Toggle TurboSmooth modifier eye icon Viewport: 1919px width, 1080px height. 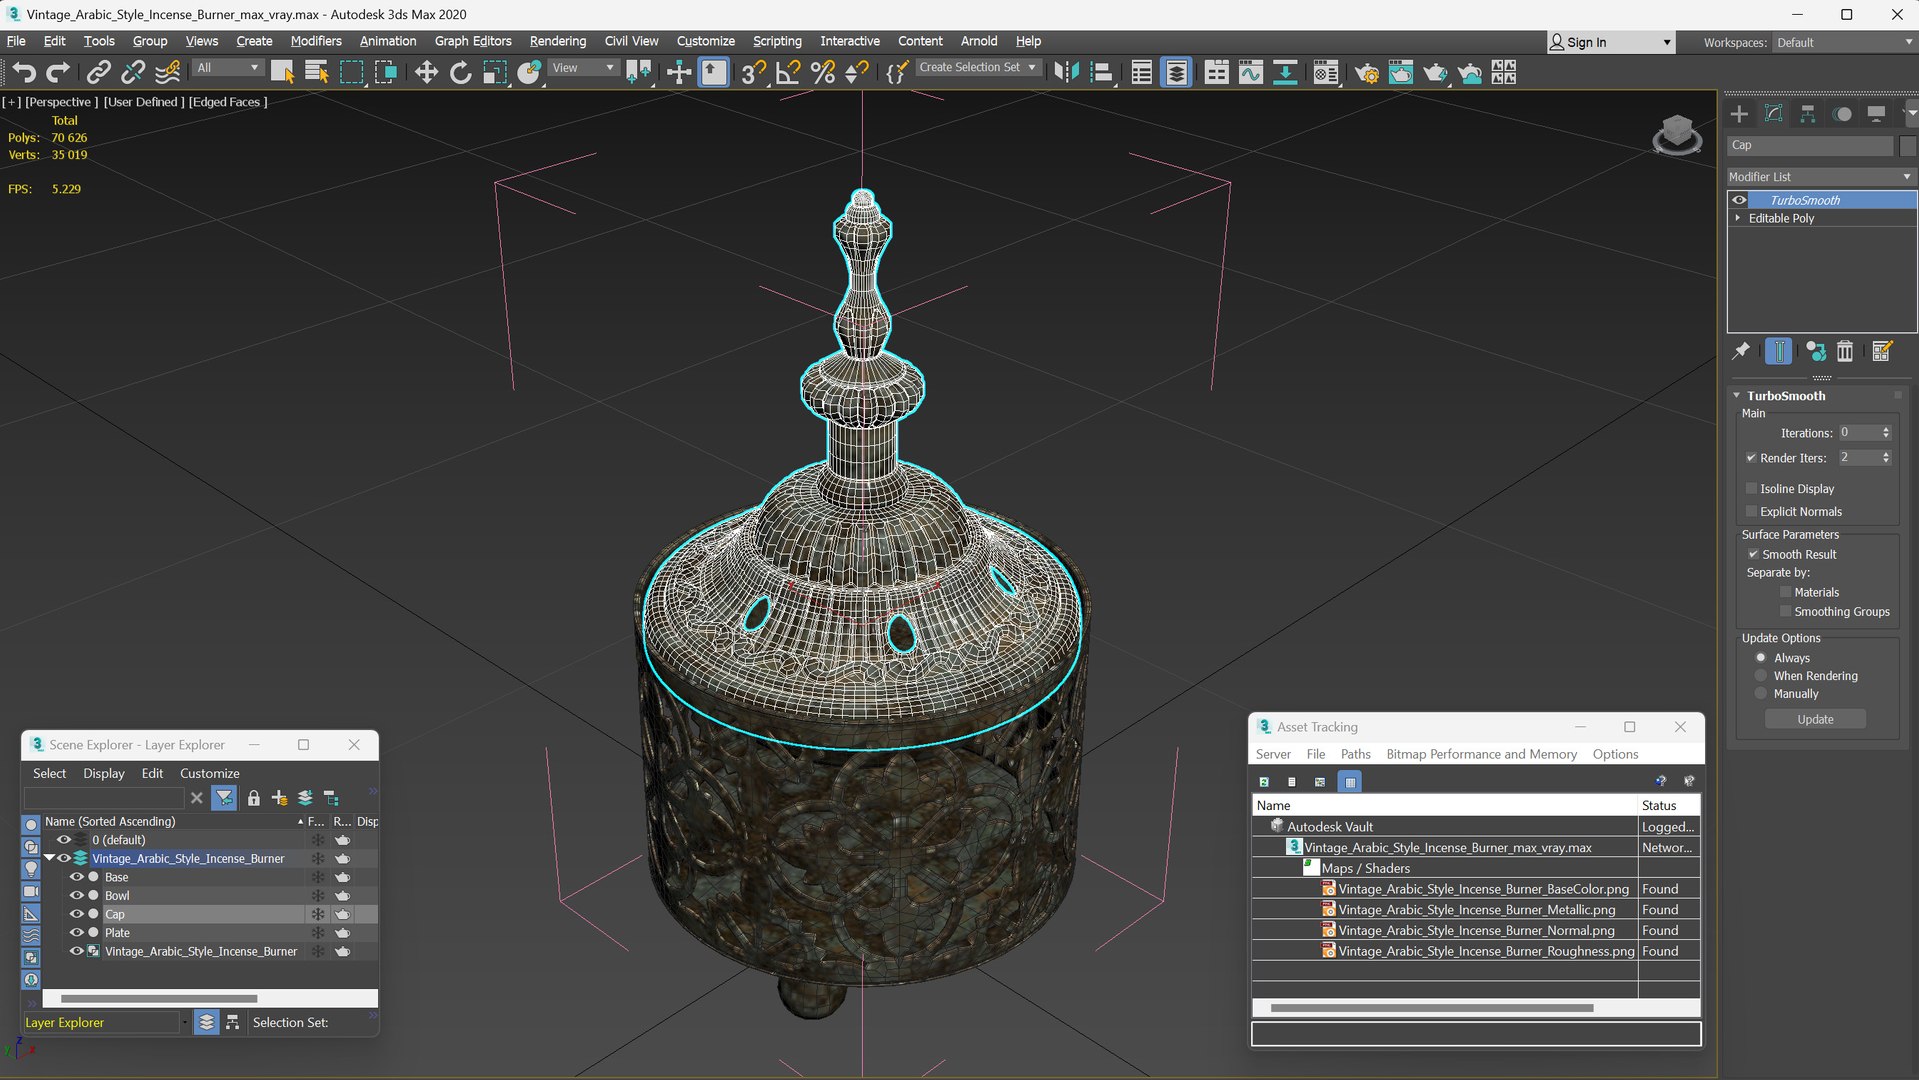[x=1739, y=200]
